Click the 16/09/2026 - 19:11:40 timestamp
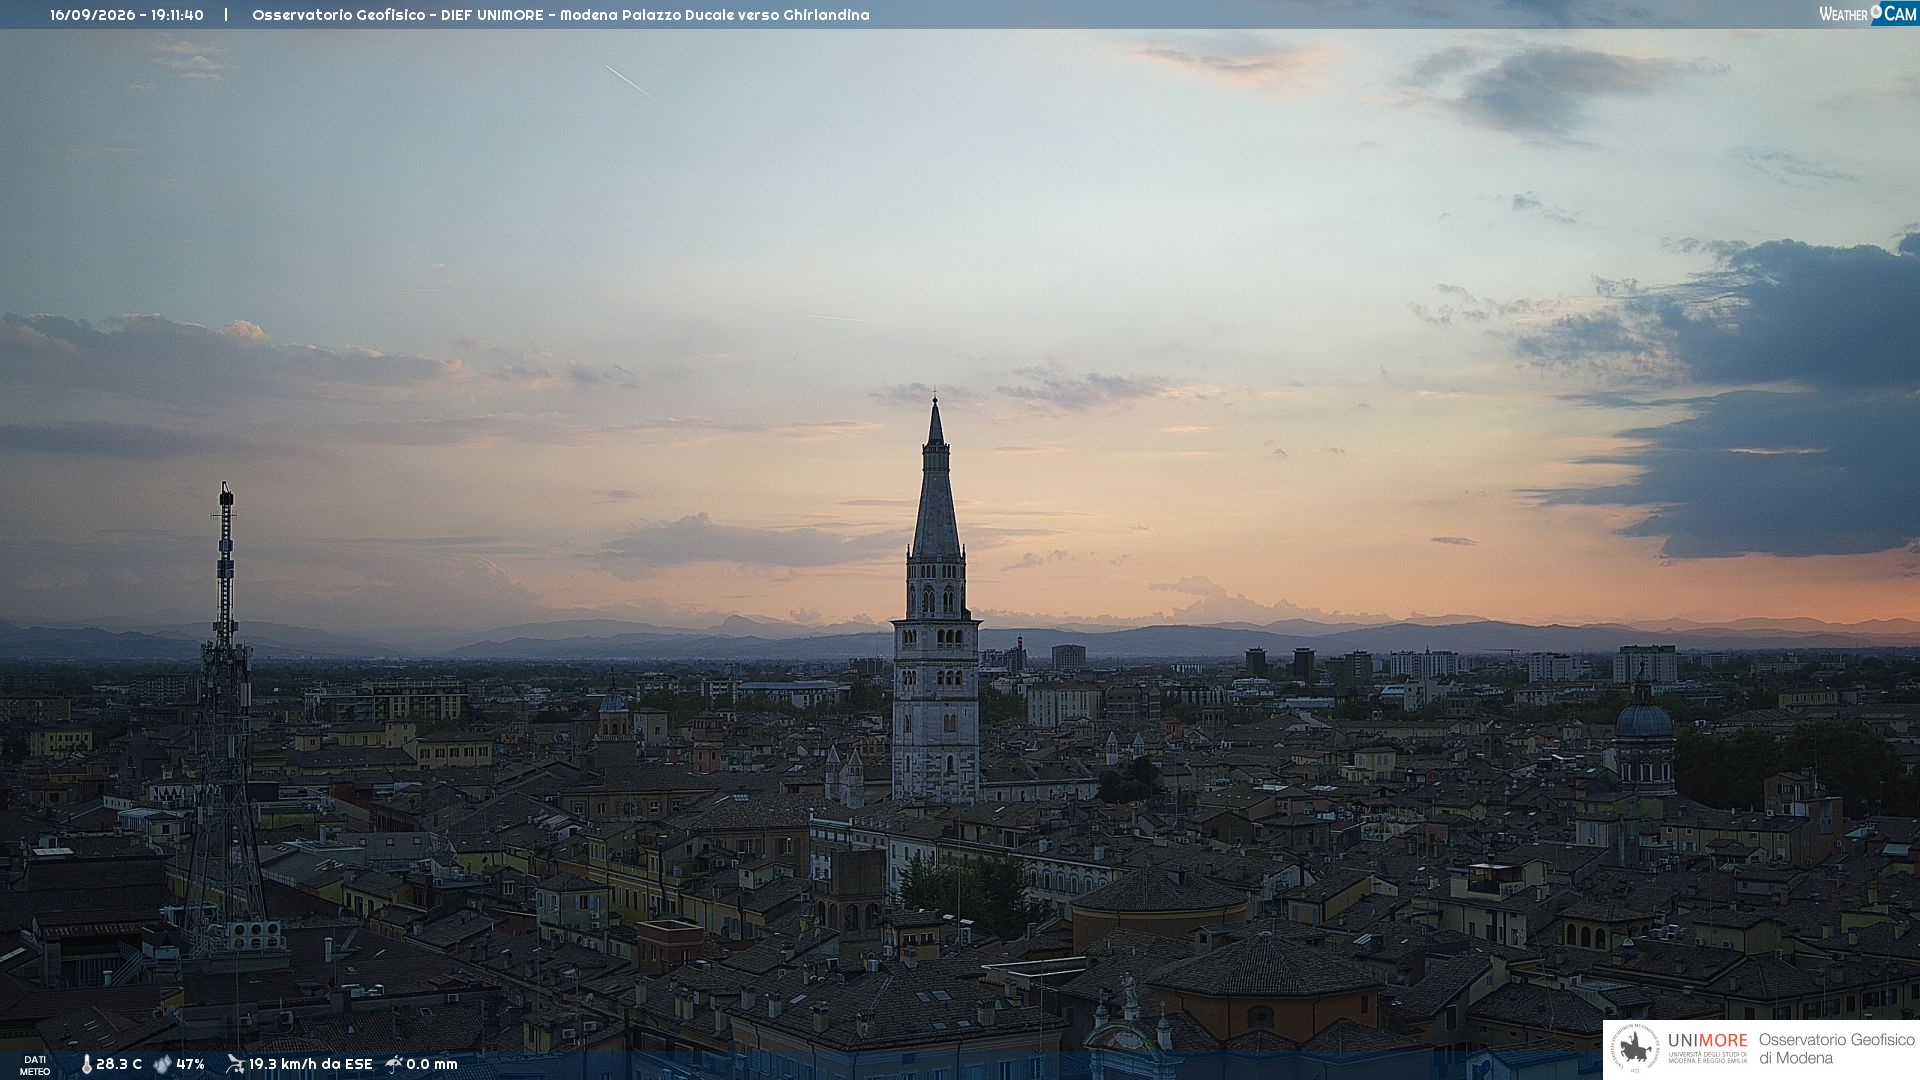 127,15
